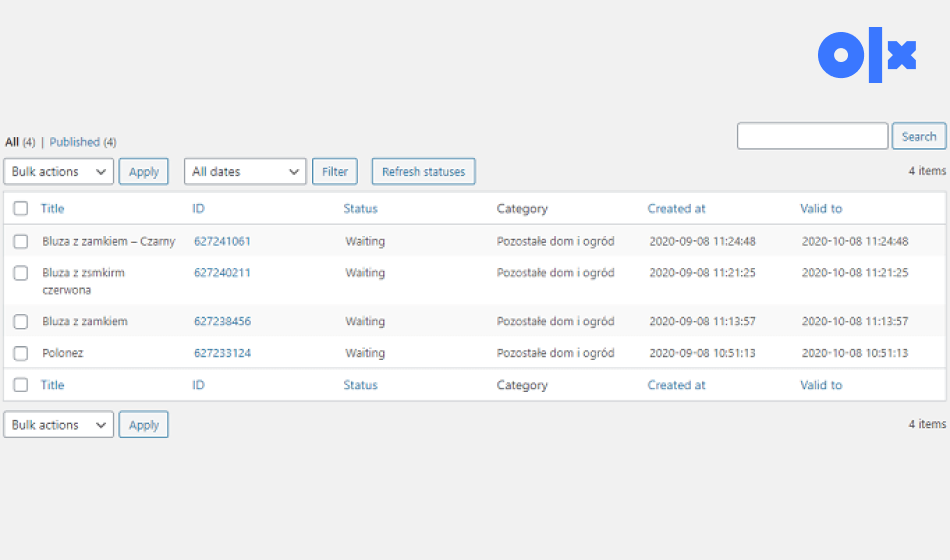Open listing ID 627233124 link
Screen dimensions: 950x560
(222, 353)
